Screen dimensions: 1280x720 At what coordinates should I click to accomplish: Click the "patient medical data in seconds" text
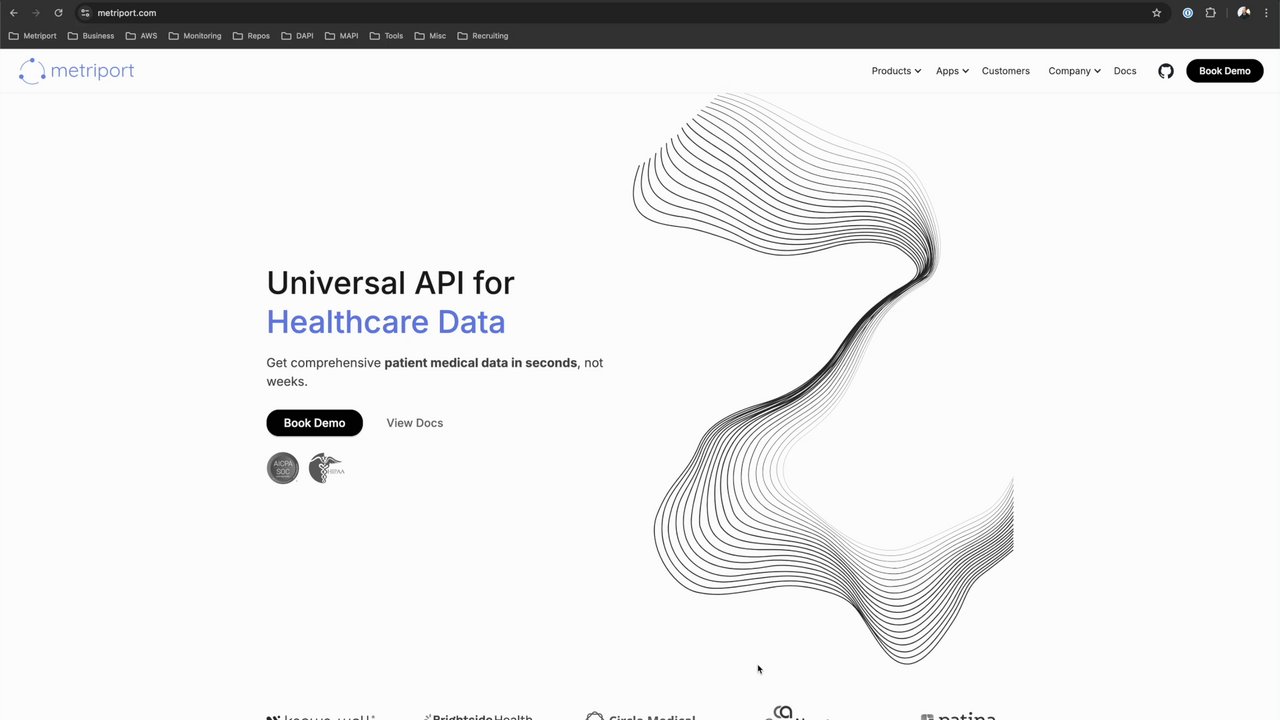click(481, 363)
